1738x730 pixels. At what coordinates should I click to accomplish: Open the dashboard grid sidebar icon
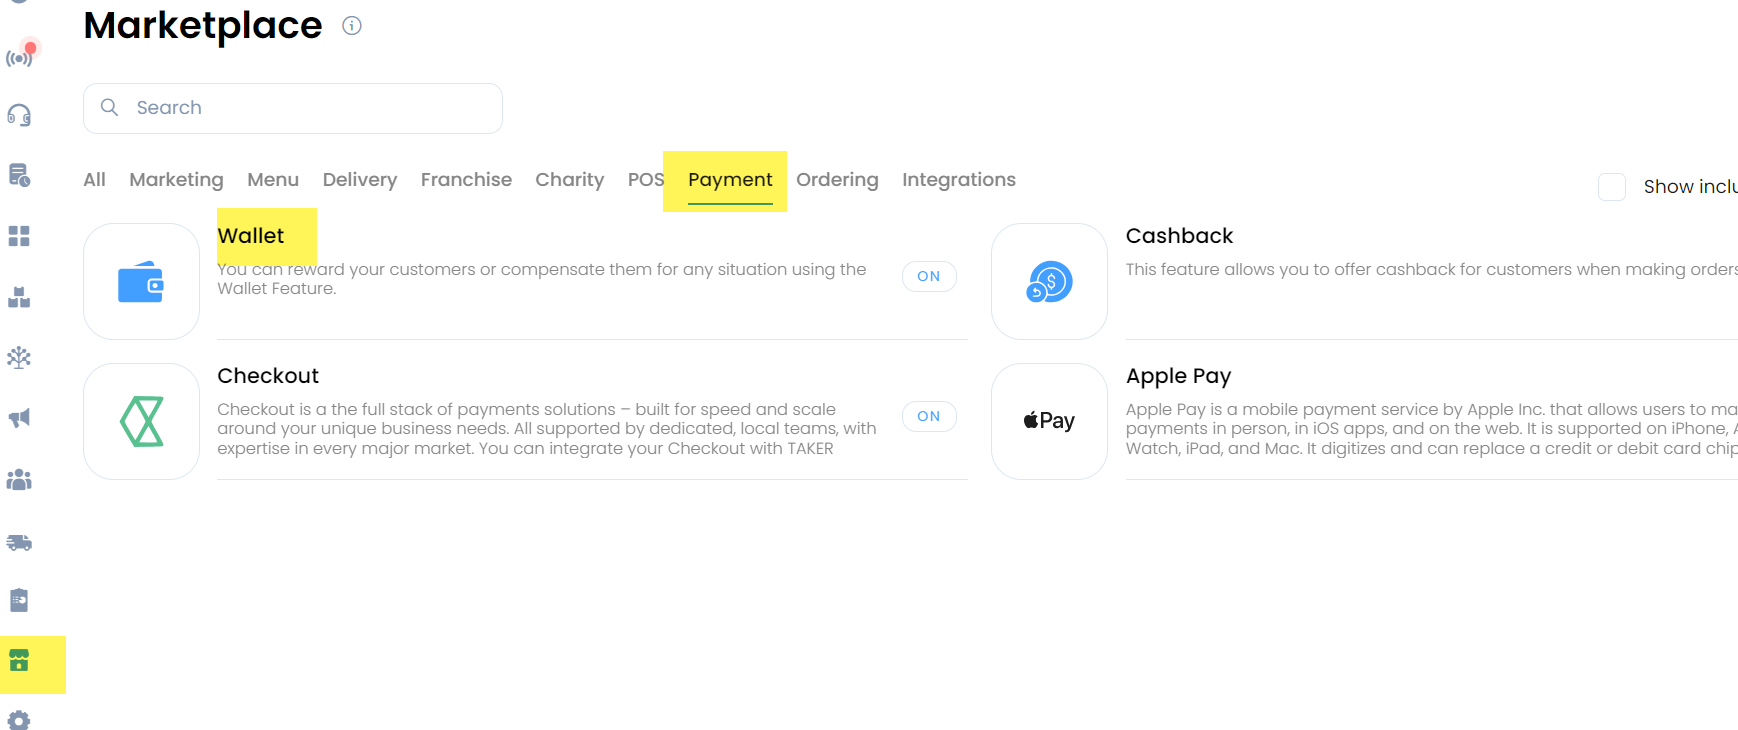(x=19, y=236)
